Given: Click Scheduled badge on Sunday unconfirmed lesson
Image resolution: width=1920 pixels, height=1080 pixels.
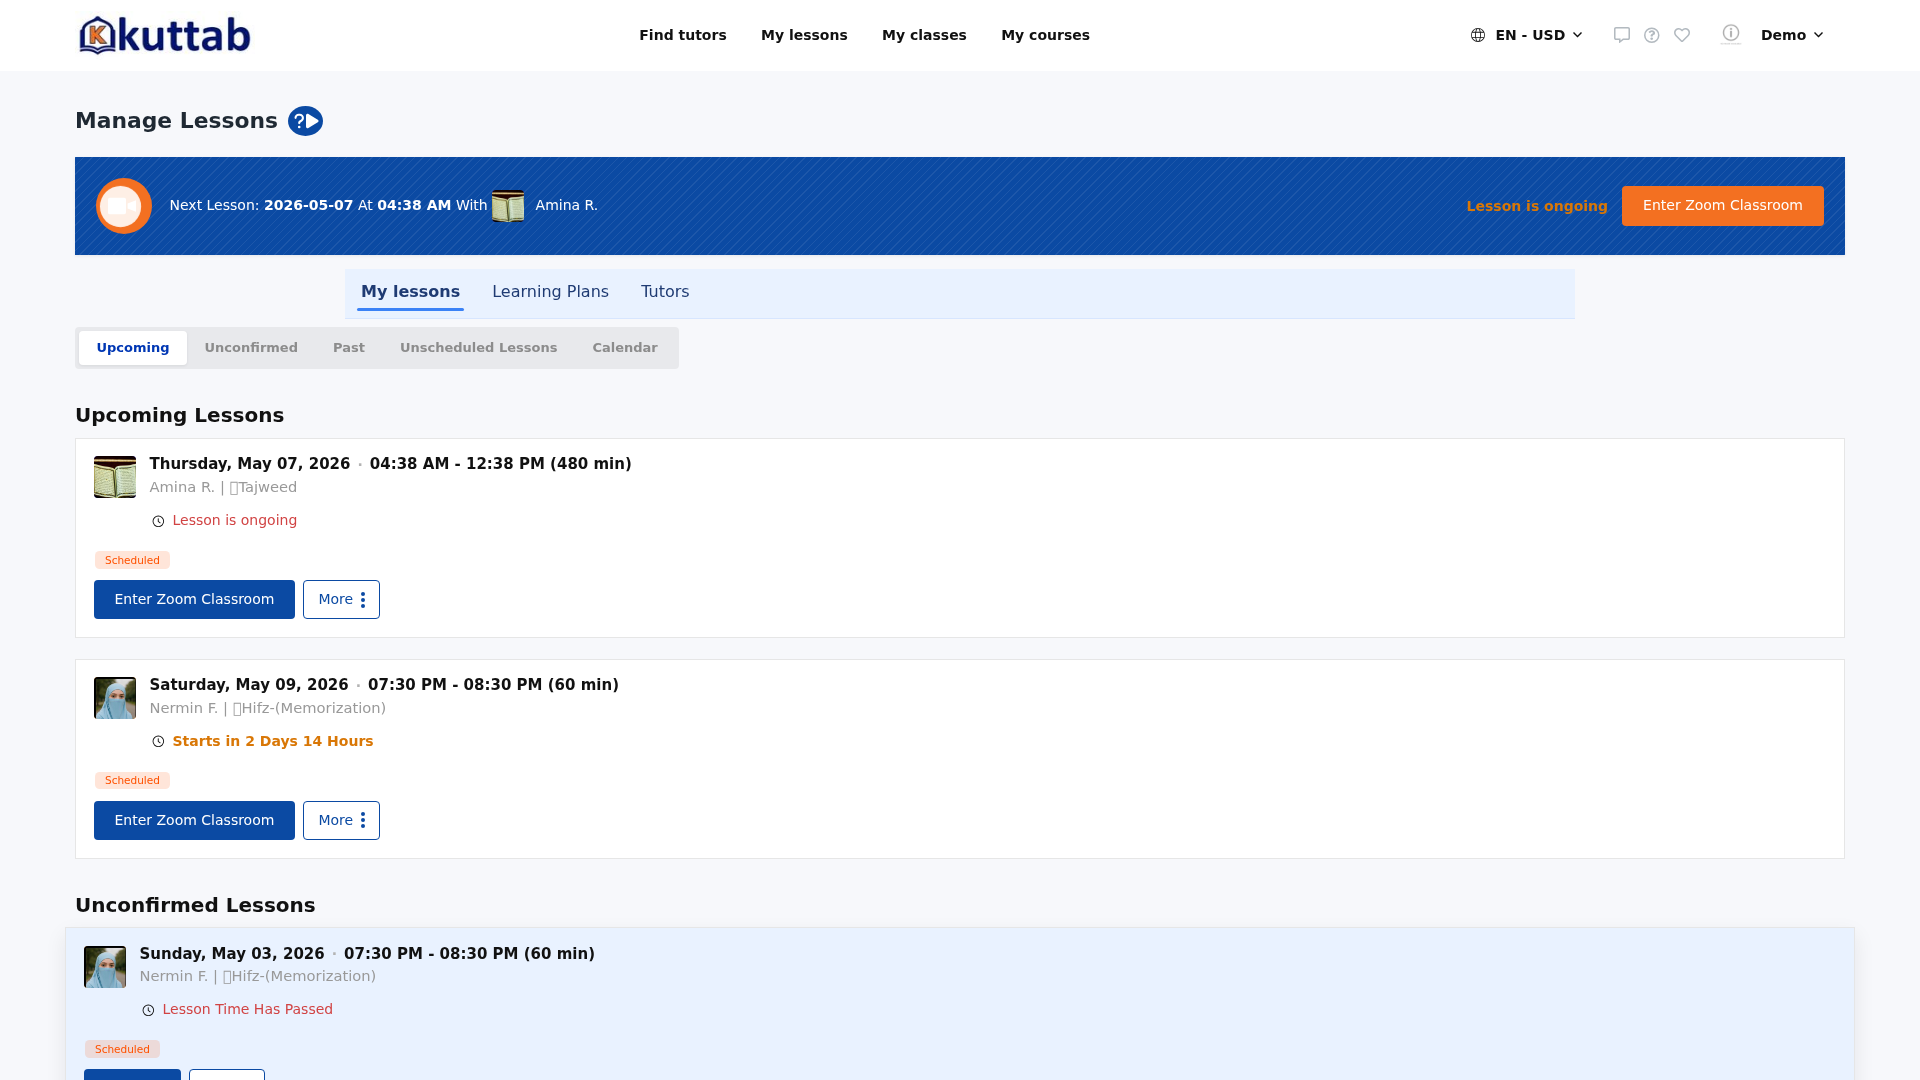Looking at the screenshot, I should [x=122, y=1049].
